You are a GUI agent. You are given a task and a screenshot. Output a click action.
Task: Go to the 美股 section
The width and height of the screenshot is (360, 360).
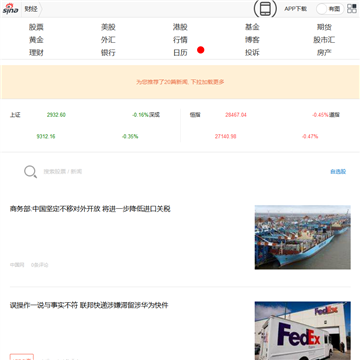[x=108, y=27]
